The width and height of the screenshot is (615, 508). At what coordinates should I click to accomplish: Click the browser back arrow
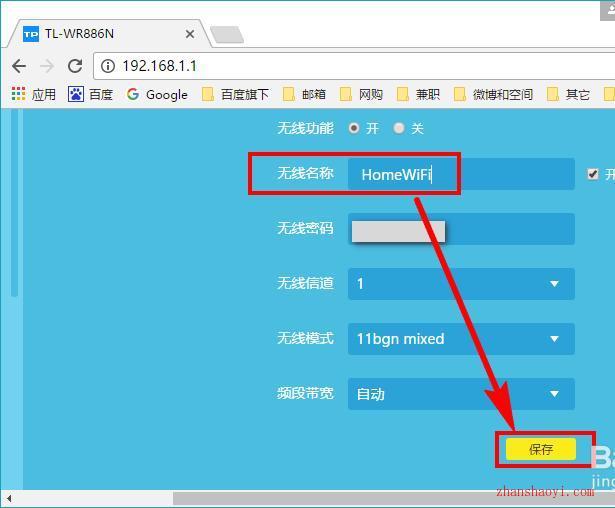[19, 66]
